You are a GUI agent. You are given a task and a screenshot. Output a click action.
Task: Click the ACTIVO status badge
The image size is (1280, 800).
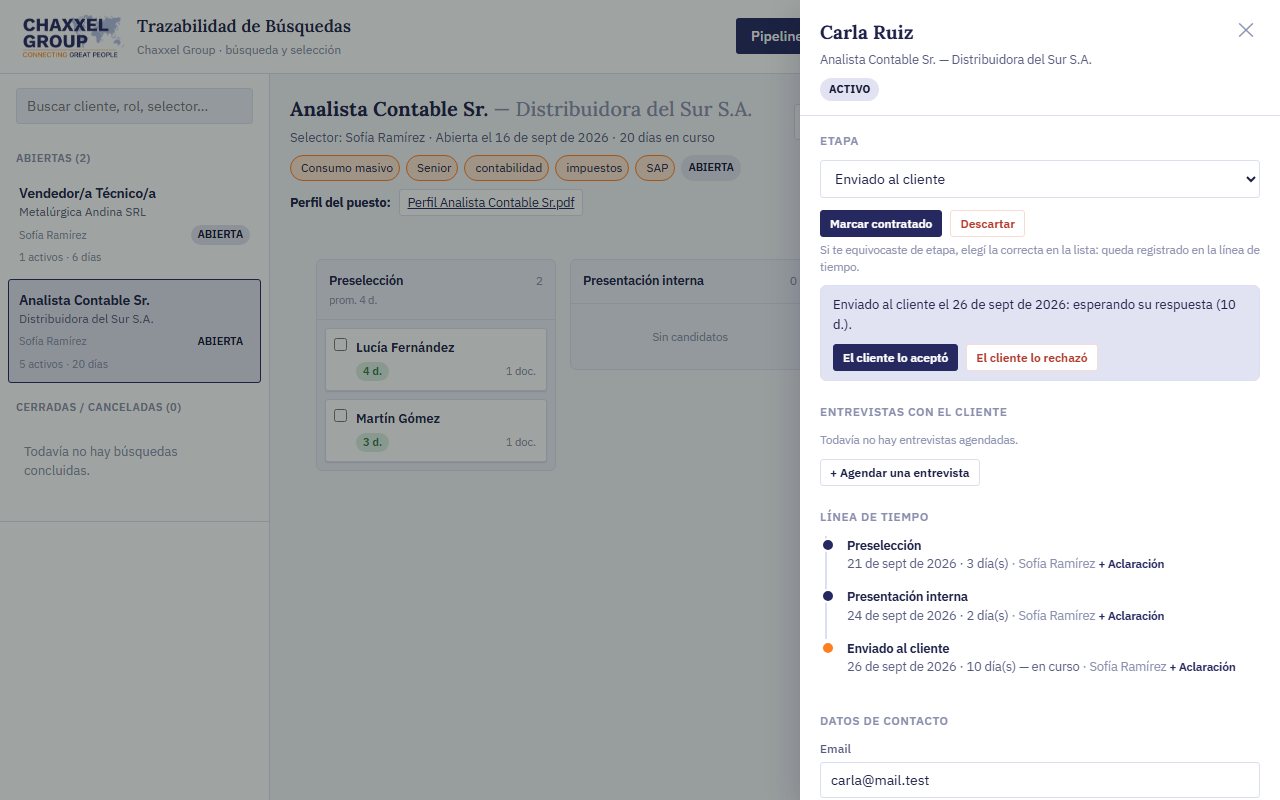pos(849,89)
